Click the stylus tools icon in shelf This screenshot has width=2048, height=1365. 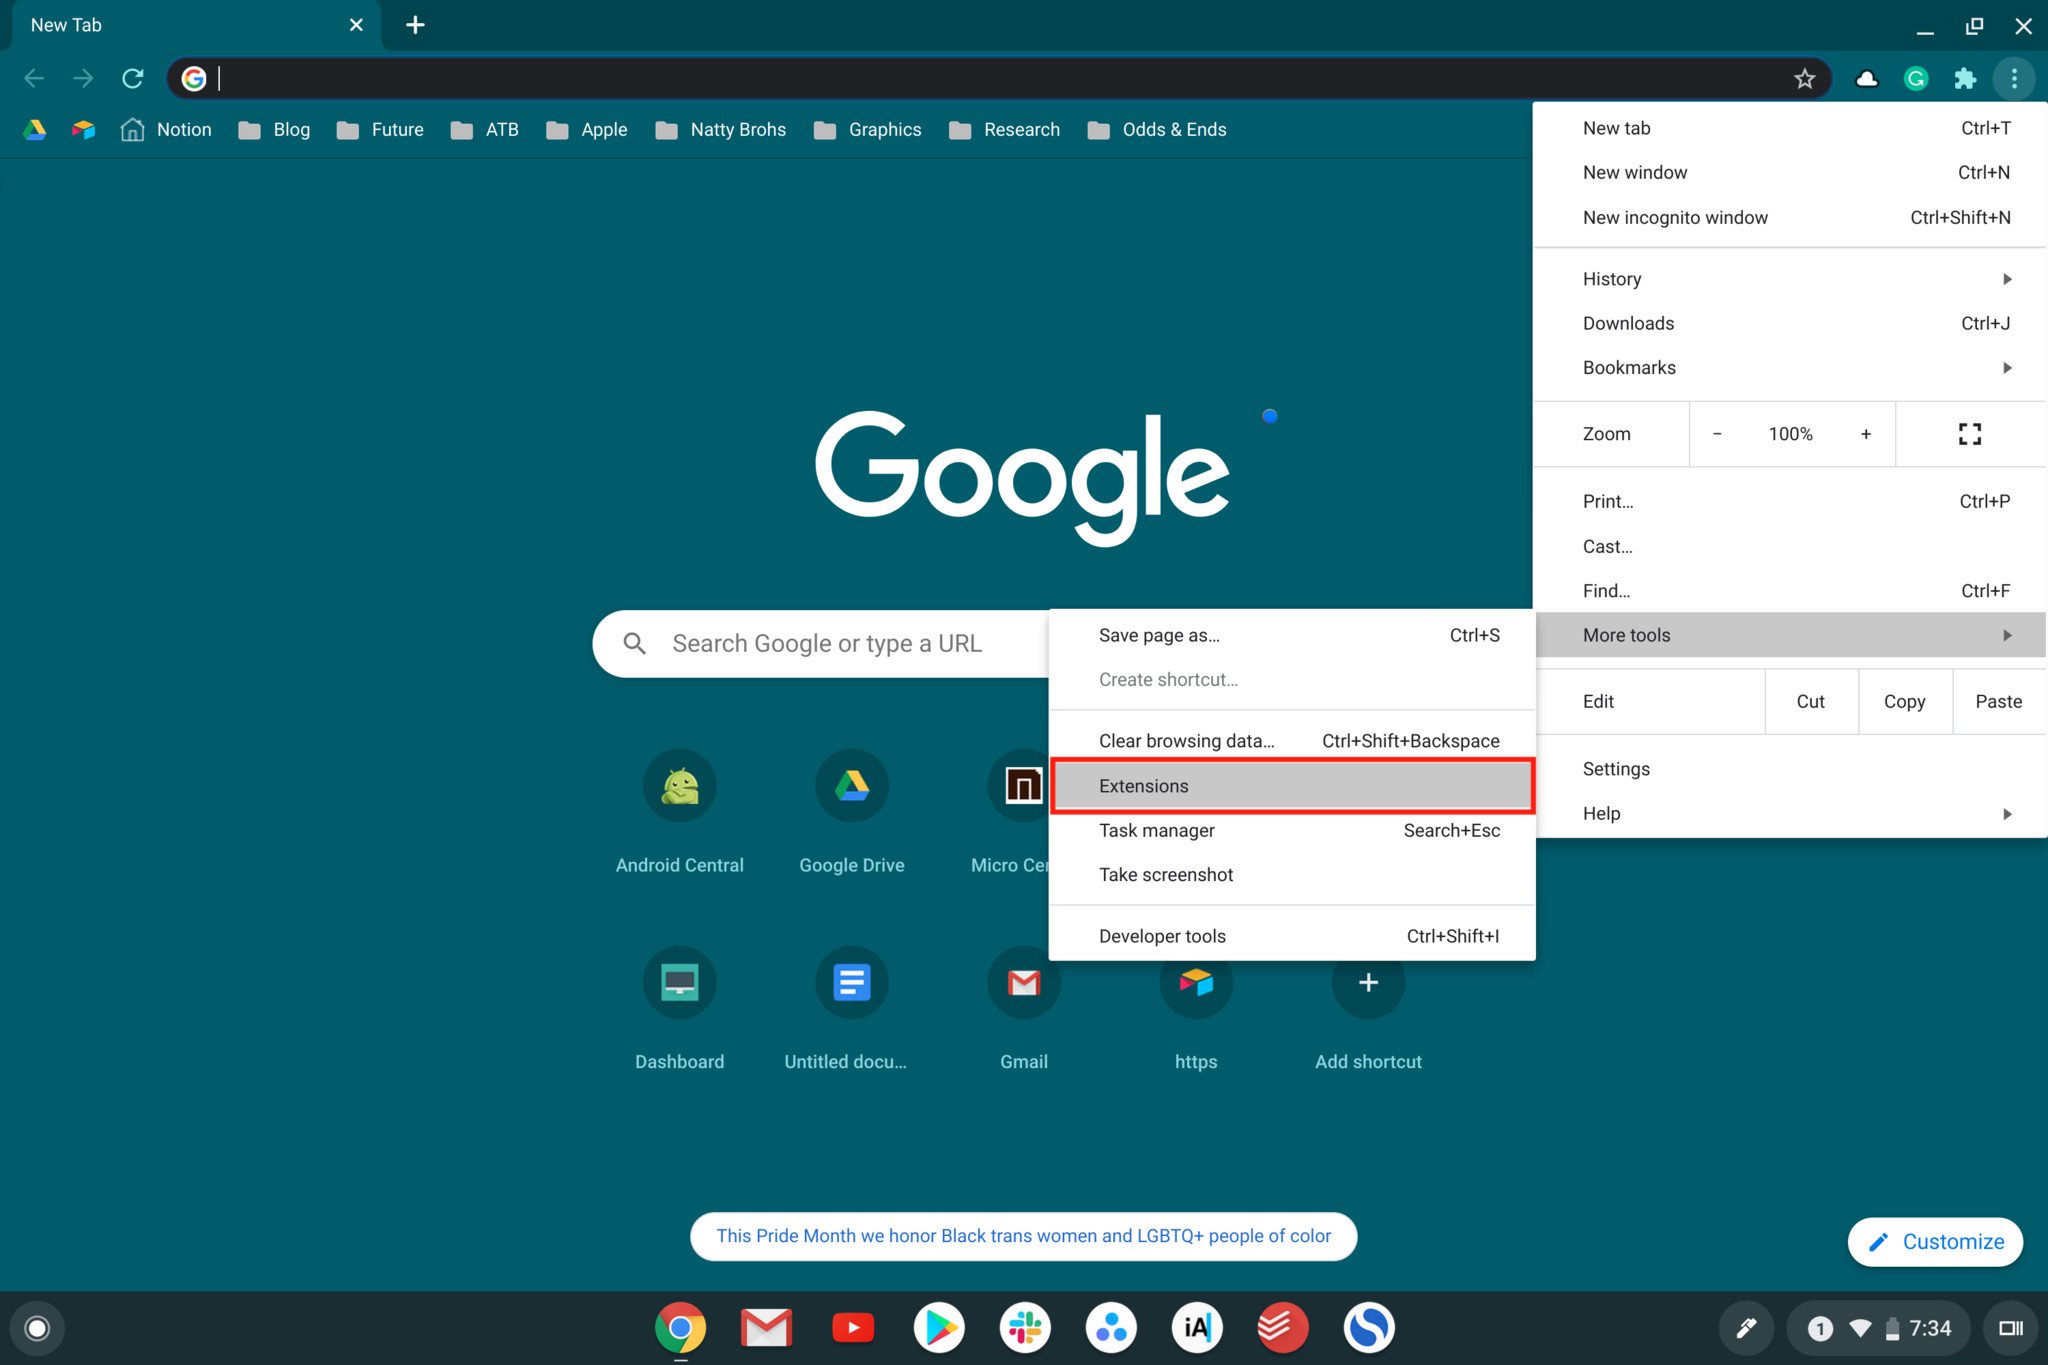(1746, 1328)
